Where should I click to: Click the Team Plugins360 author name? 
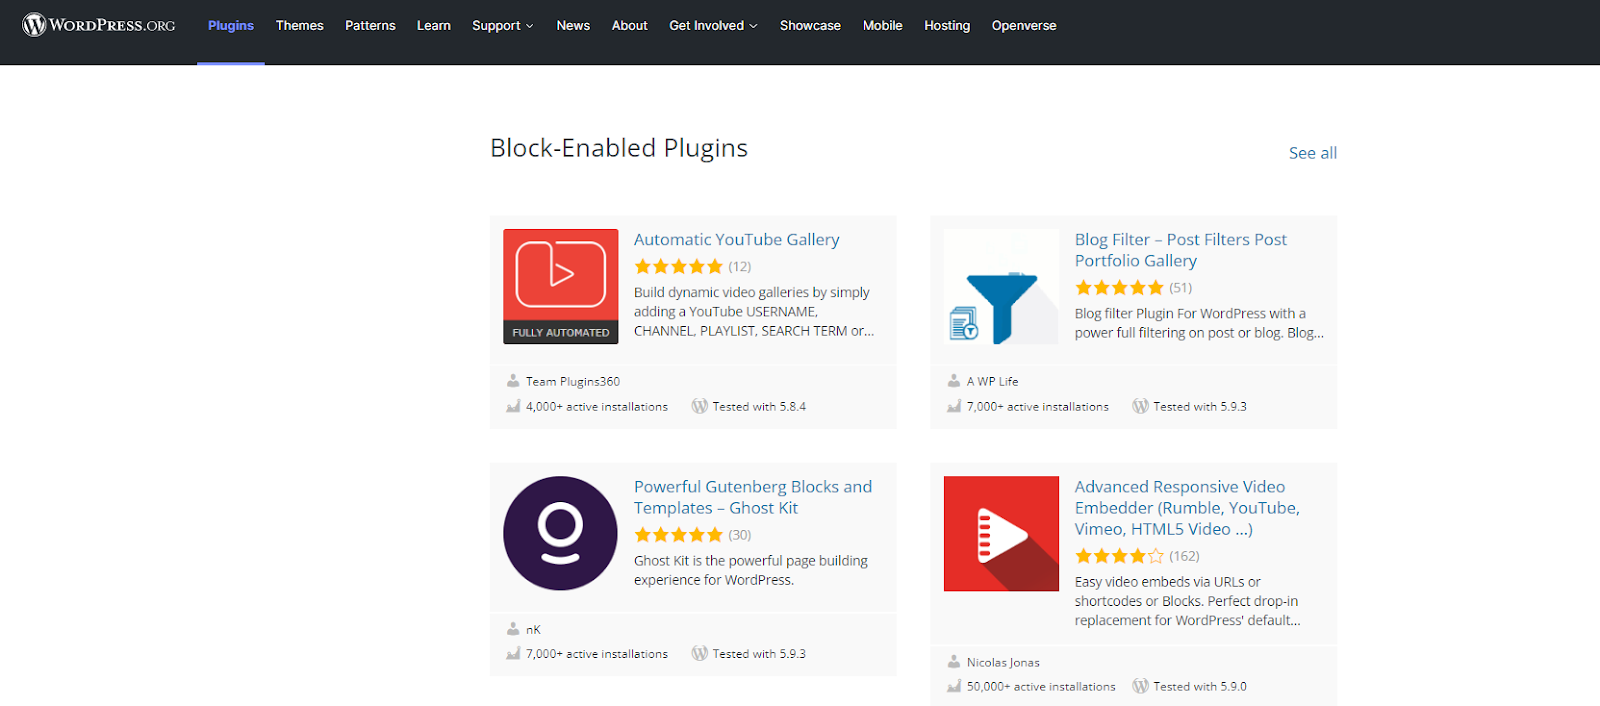point(573,381)
